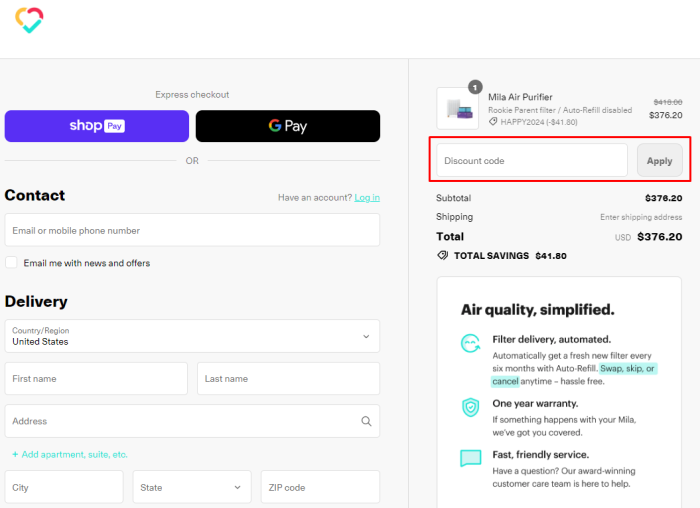Screen dimensions: 700x508
Task: Focus the Last name field
Action: 288,379
